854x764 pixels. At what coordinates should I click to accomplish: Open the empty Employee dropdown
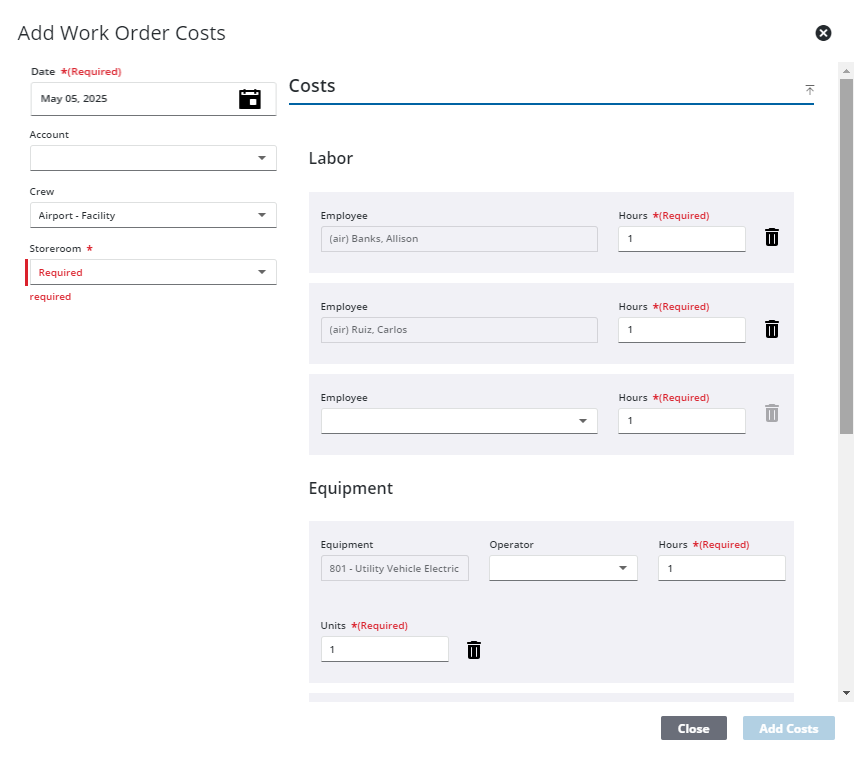[459, 421]
